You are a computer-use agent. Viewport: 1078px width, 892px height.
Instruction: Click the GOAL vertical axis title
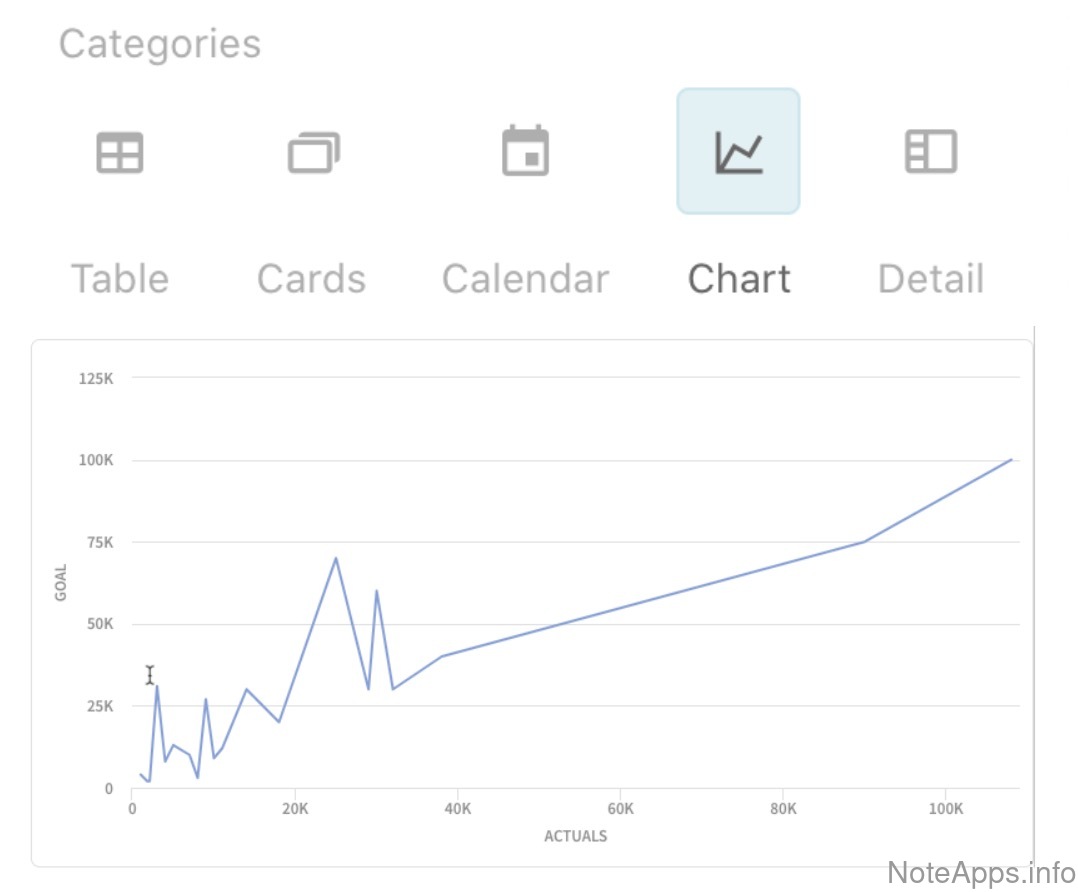coord(62,582)
